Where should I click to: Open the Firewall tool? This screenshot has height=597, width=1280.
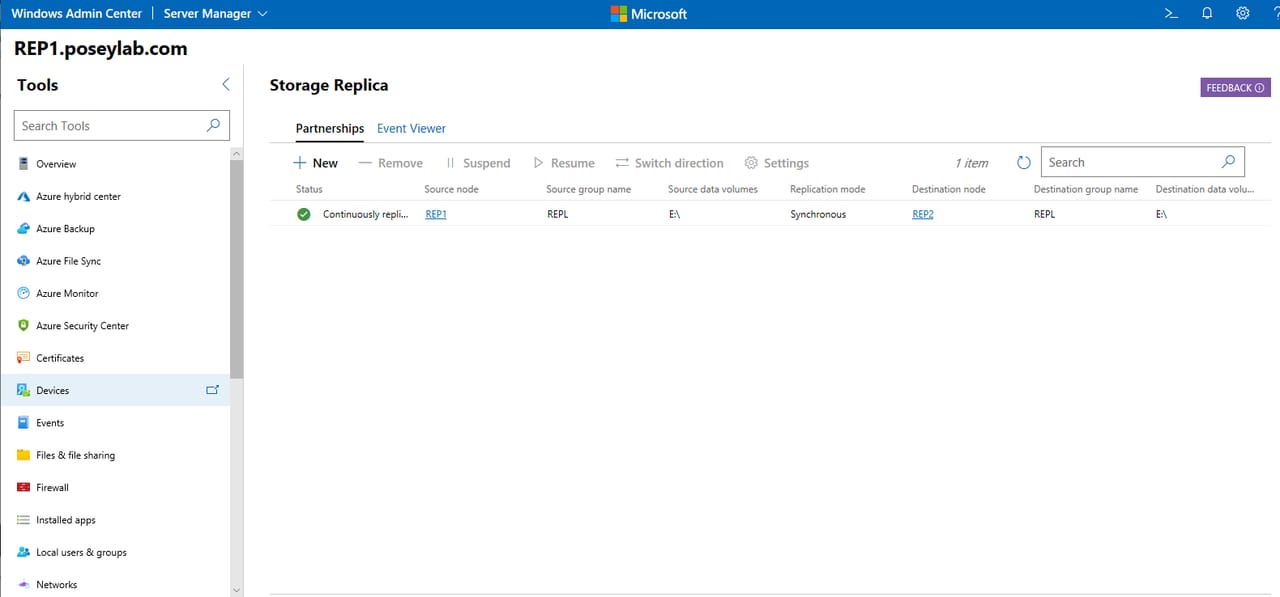tap(54, 487)
